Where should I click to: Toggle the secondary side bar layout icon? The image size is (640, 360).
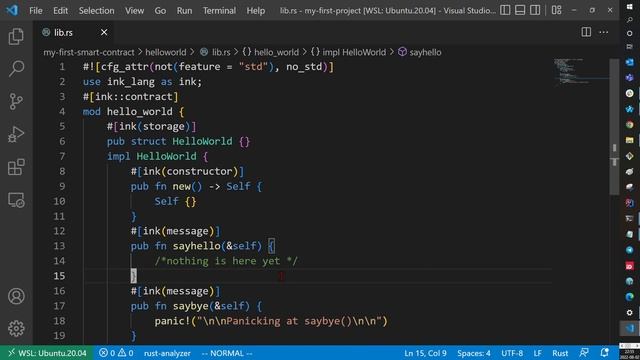[535, 10]
